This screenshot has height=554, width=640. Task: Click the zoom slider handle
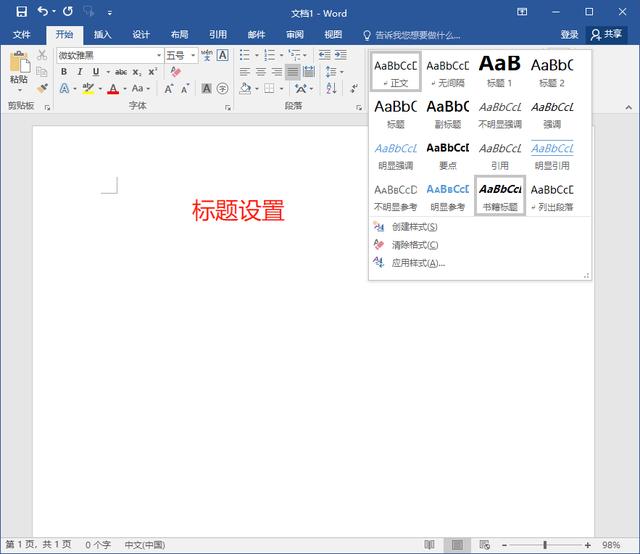(545, 545)
